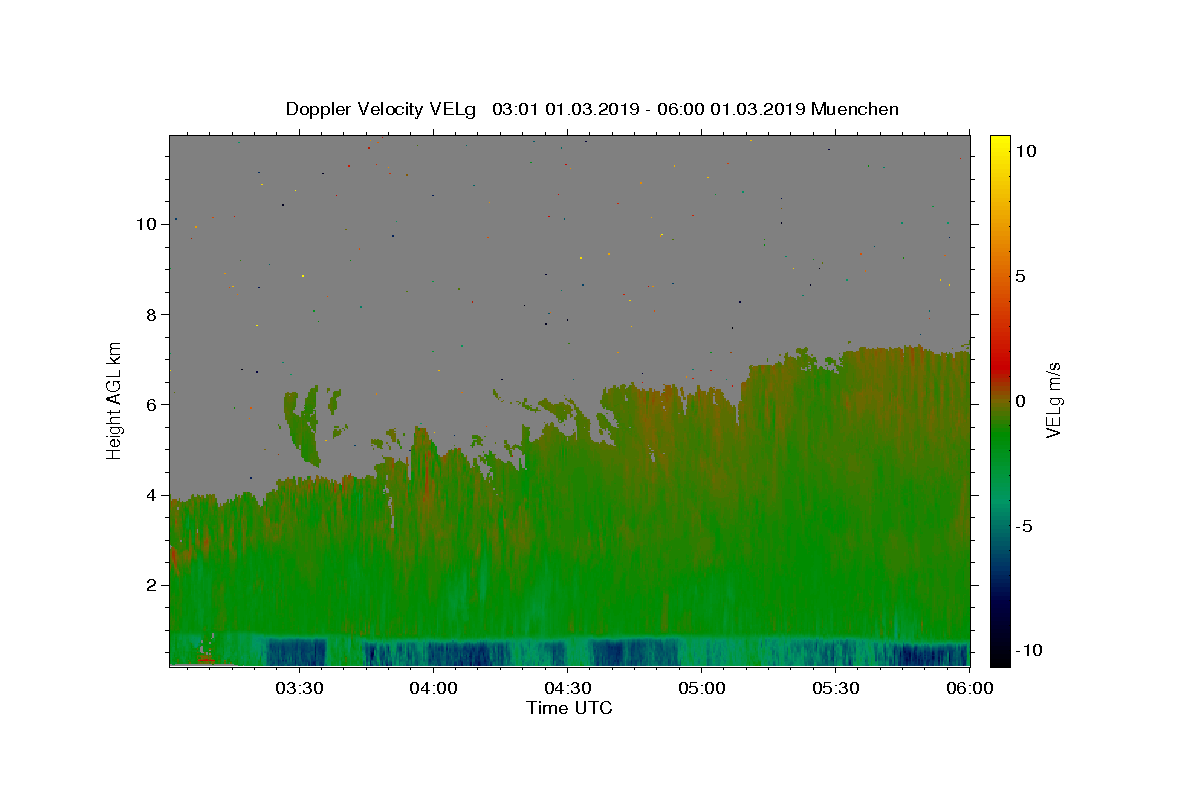Click the height axis label '2'
Image resolution: width=1200 pixels, height=800 pixels.
tap(151, 585)
